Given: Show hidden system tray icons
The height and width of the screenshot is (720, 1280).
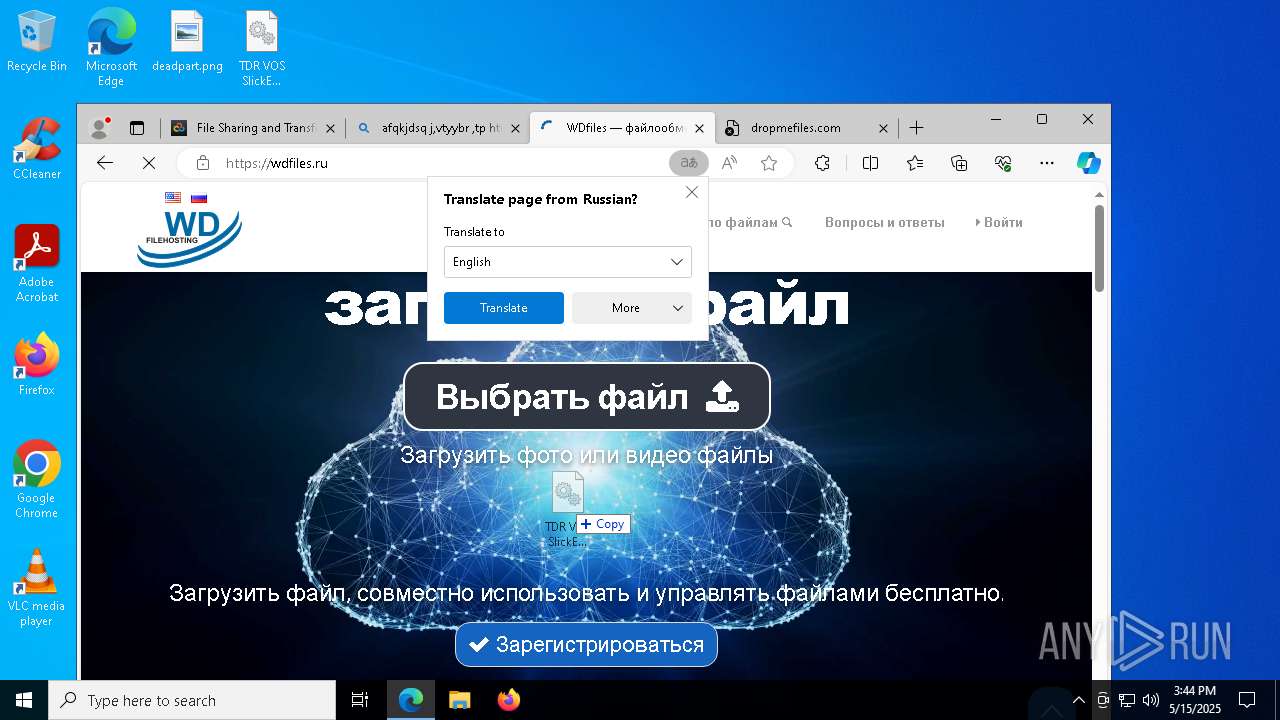Looking at the screenshot, I should 1078,700.
